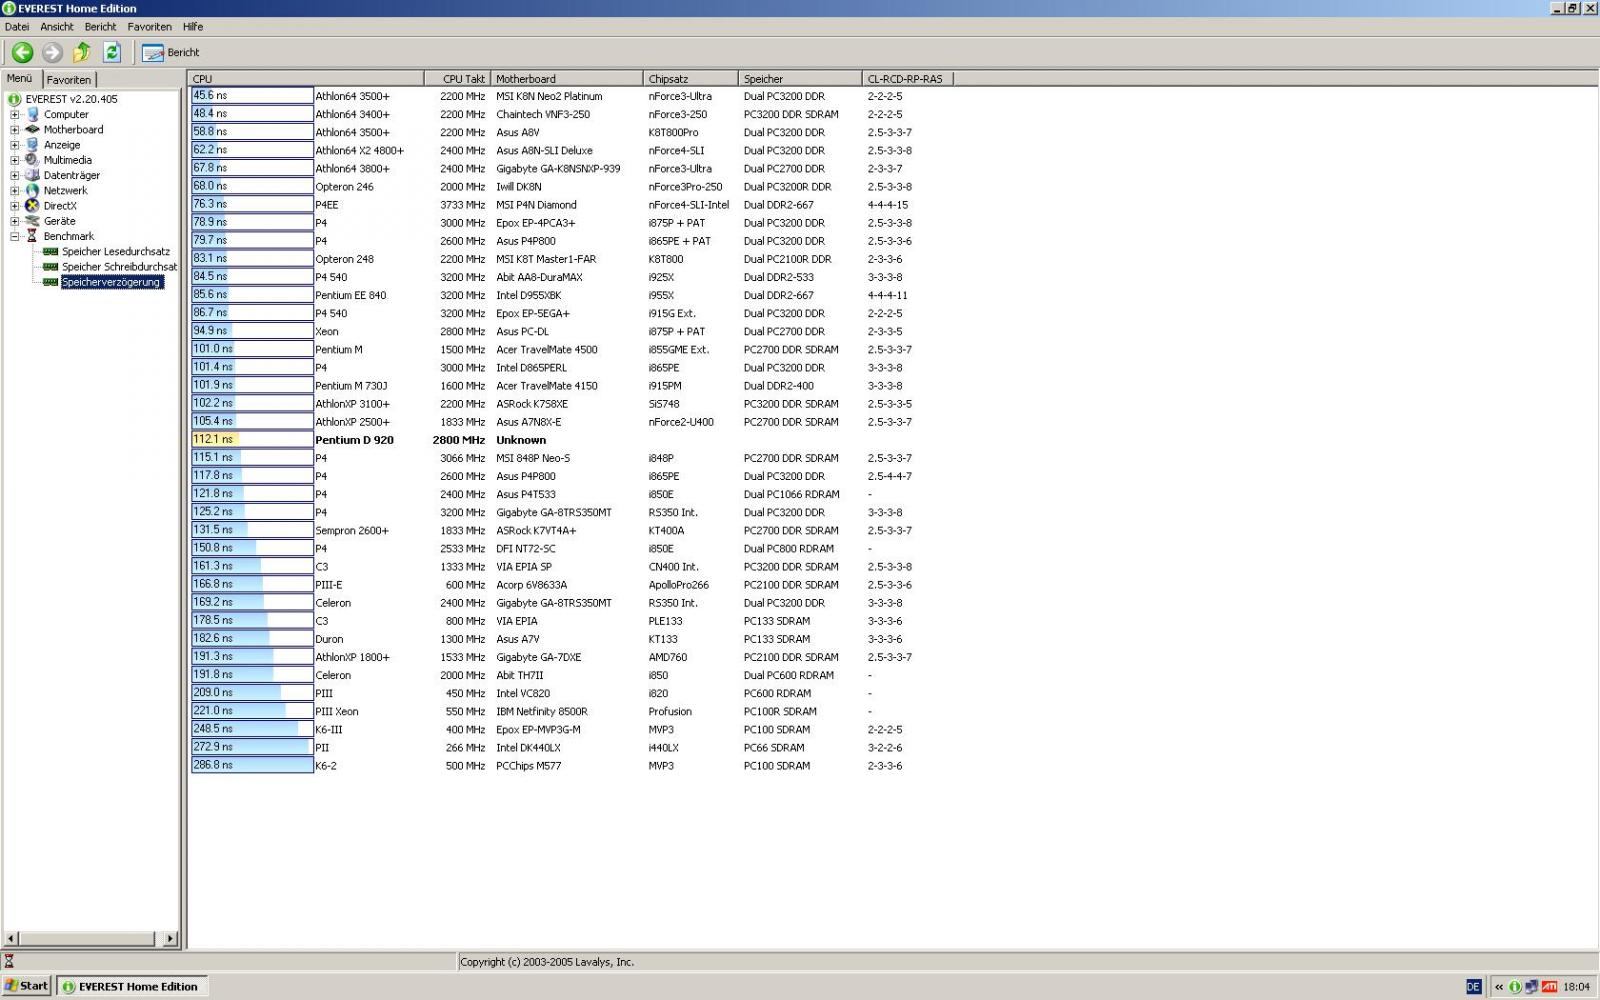Click the green Back arrow toolbar icon
Screen dimensions: 1600x1000
(x=22, y=52)
